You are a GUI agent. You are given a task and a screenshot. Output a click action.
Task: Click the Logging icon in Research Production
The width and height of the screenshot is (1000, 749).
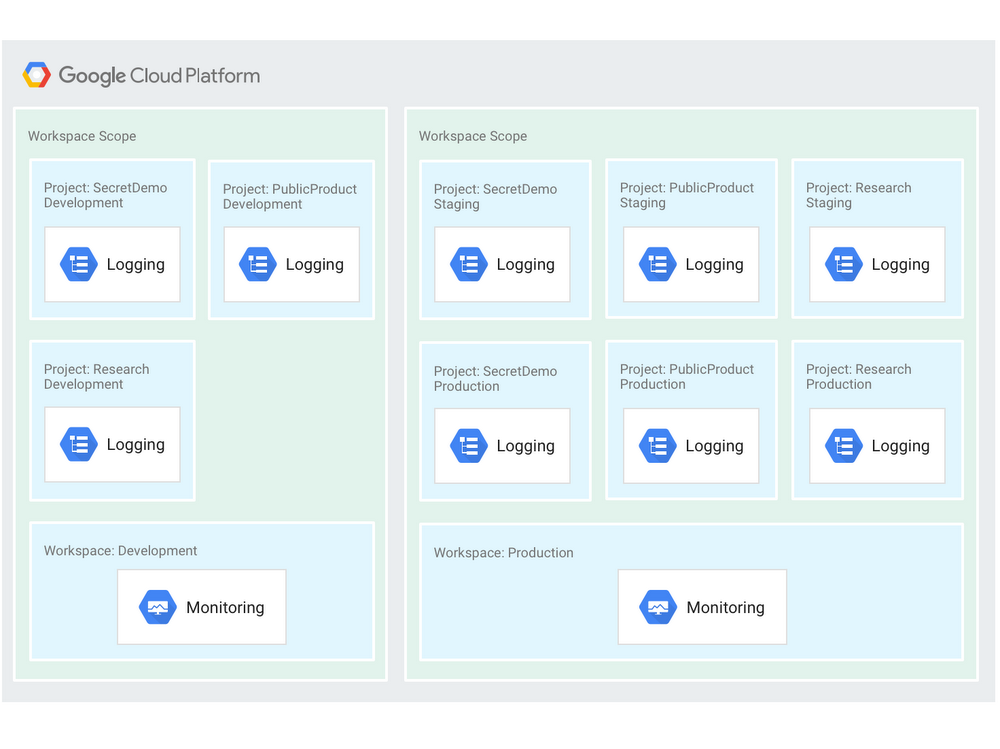pos(844,445)
